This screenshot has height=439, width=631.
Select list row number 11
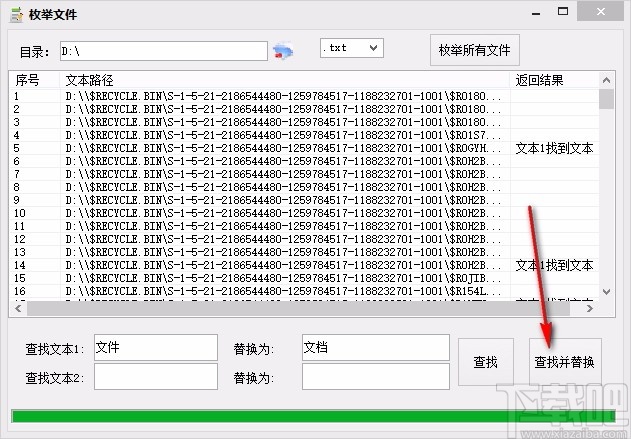click(x=304, y=226)
